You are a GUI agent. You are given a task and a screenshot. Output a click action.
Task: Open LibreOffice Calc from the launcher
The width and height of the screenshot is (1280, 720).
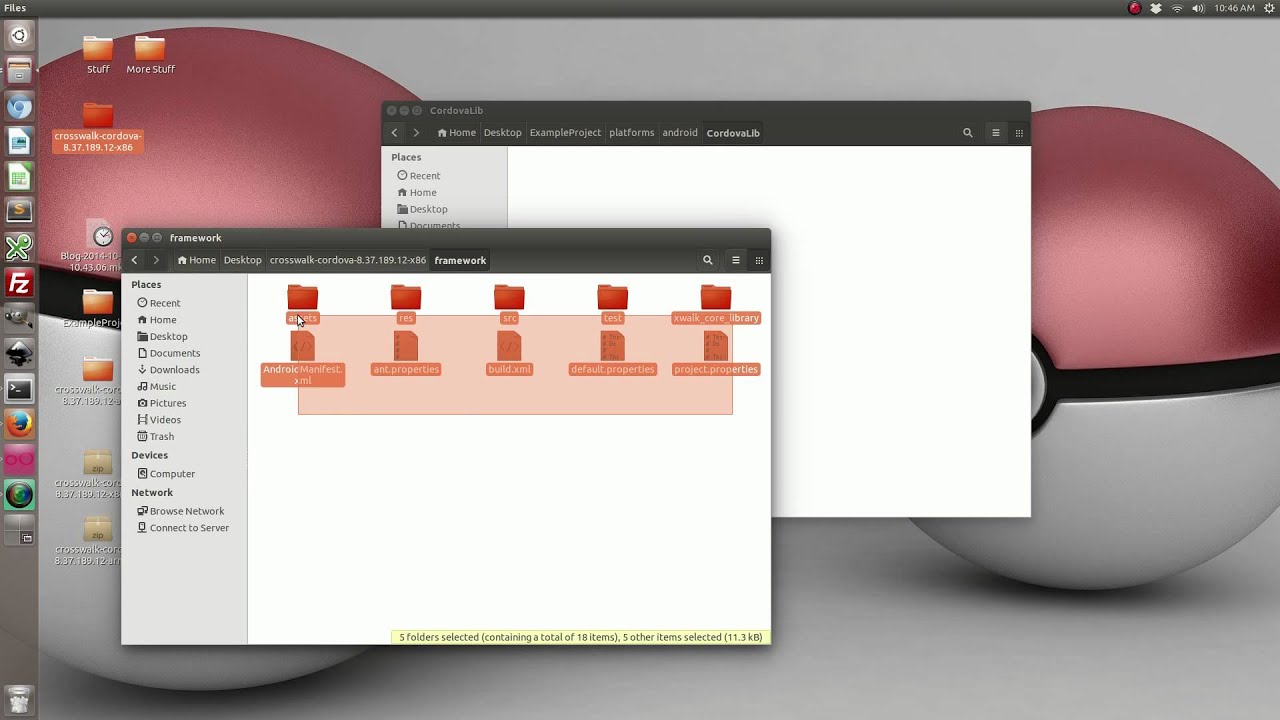[19, 177]
